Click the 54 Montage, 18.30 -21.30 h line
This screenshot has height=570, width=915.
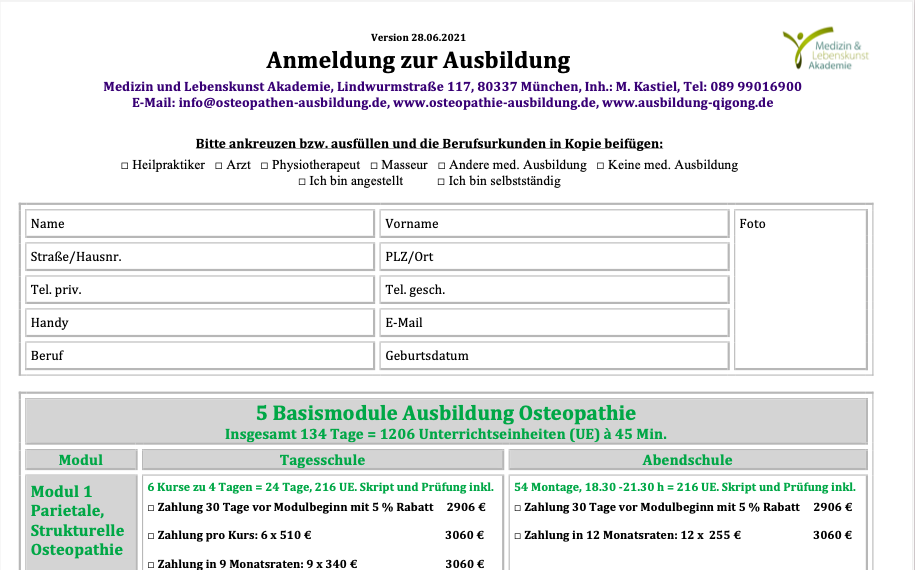coord(684,487)
